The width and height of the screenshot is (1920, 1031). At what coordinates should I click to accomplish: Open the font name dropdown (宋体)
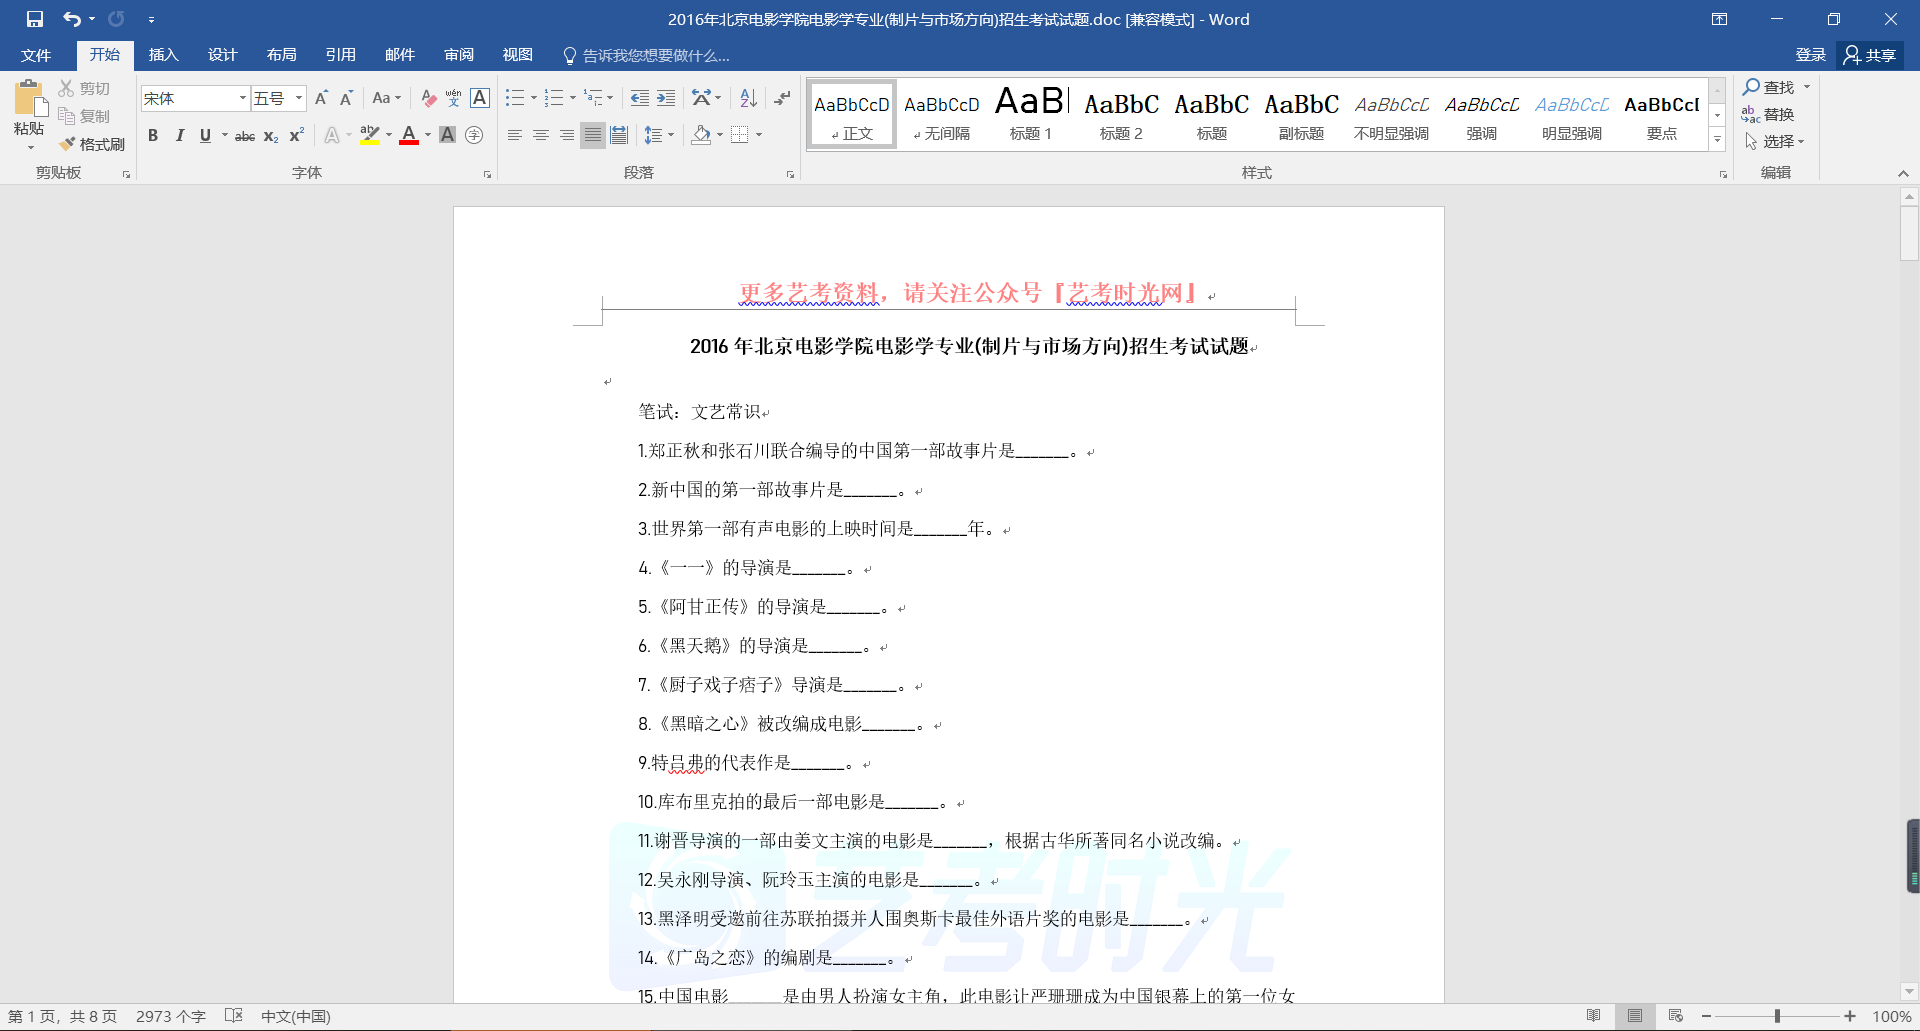point(242,98)
